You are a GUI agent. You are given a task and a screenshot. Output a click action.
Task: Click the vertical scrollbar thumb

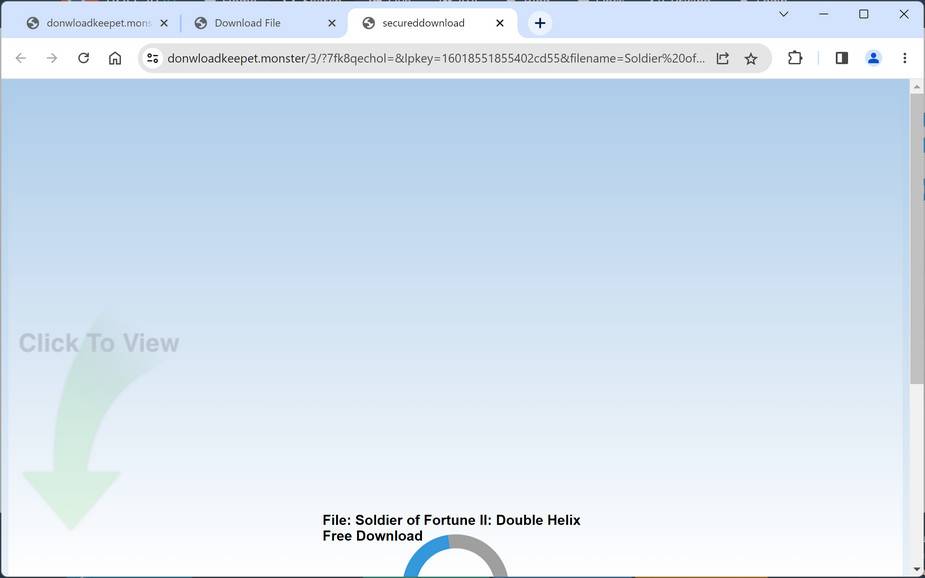pyautogui.click(x=916, y=238)
